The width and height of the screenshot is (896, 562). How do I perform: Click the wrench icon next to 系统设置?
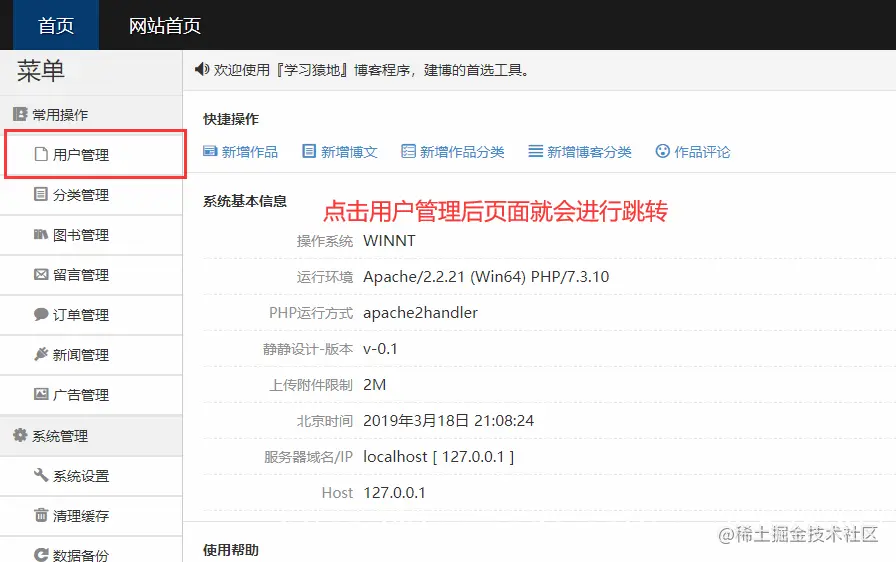point(41,475)
